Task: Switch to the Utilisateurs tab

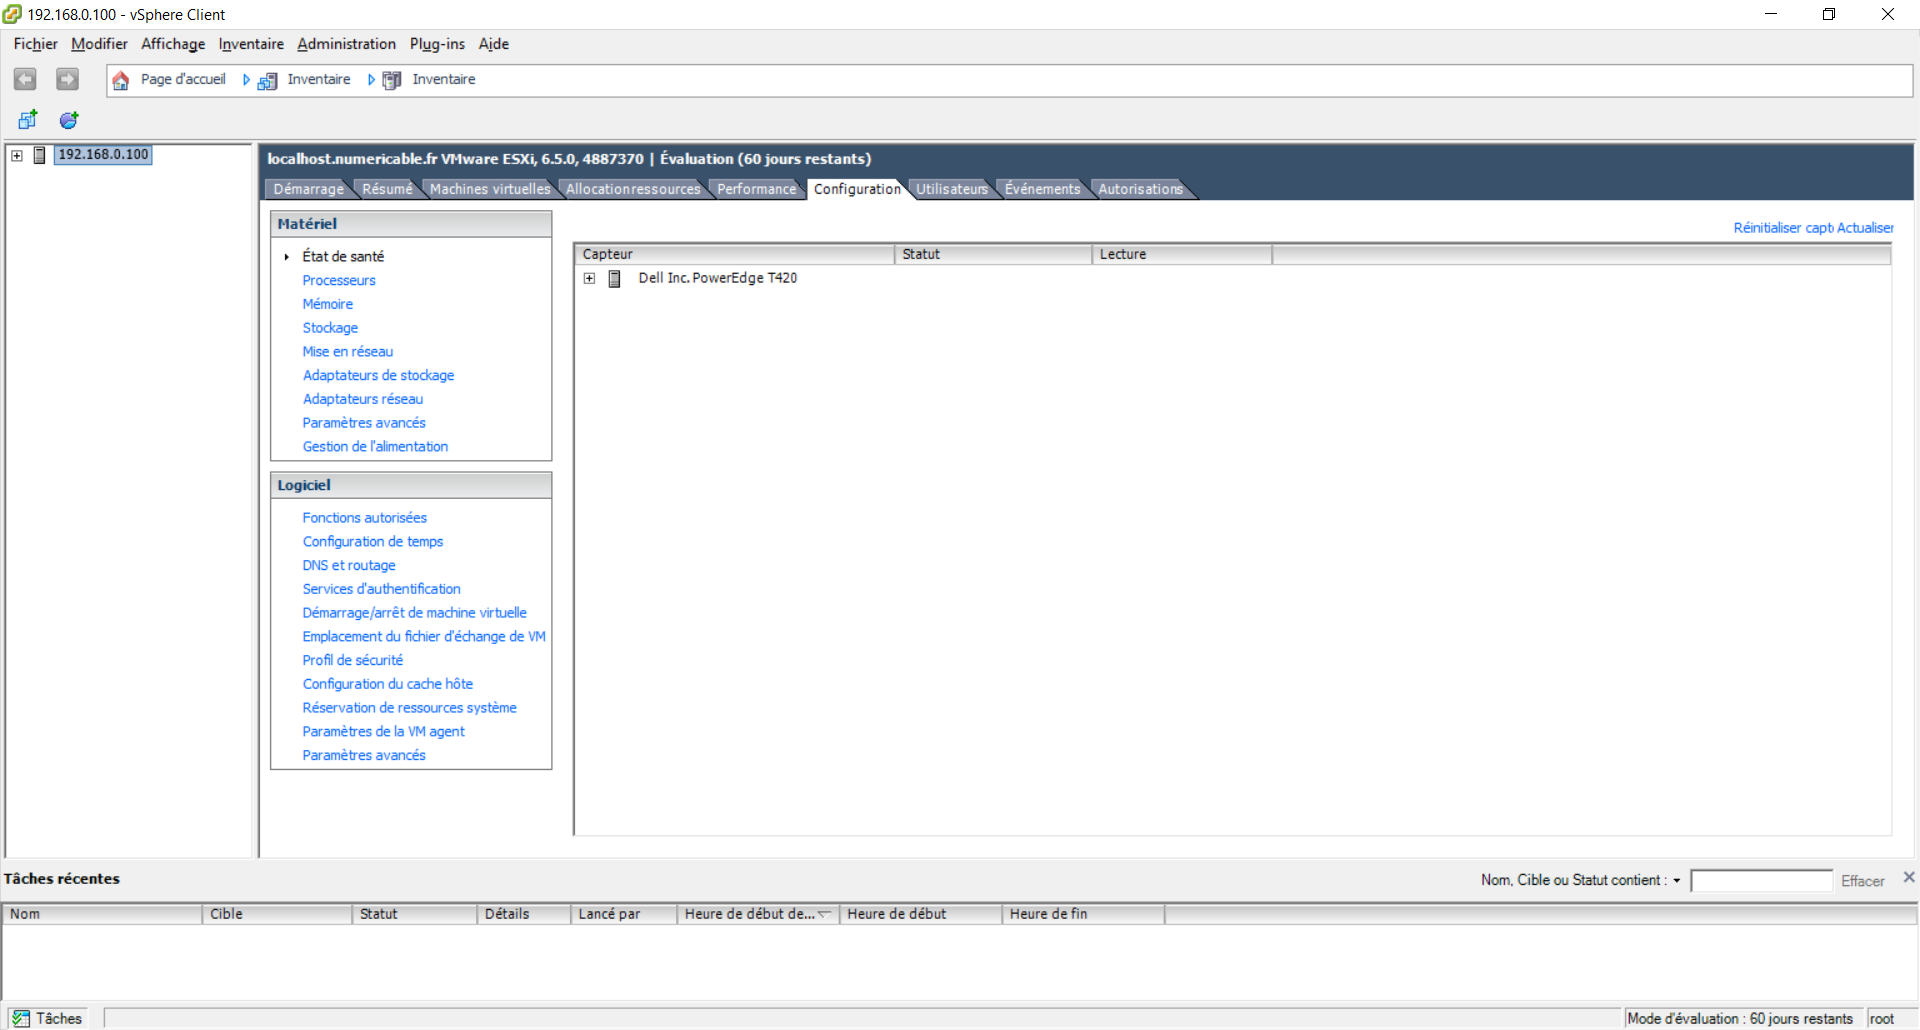Action: [x=951, y=189]
